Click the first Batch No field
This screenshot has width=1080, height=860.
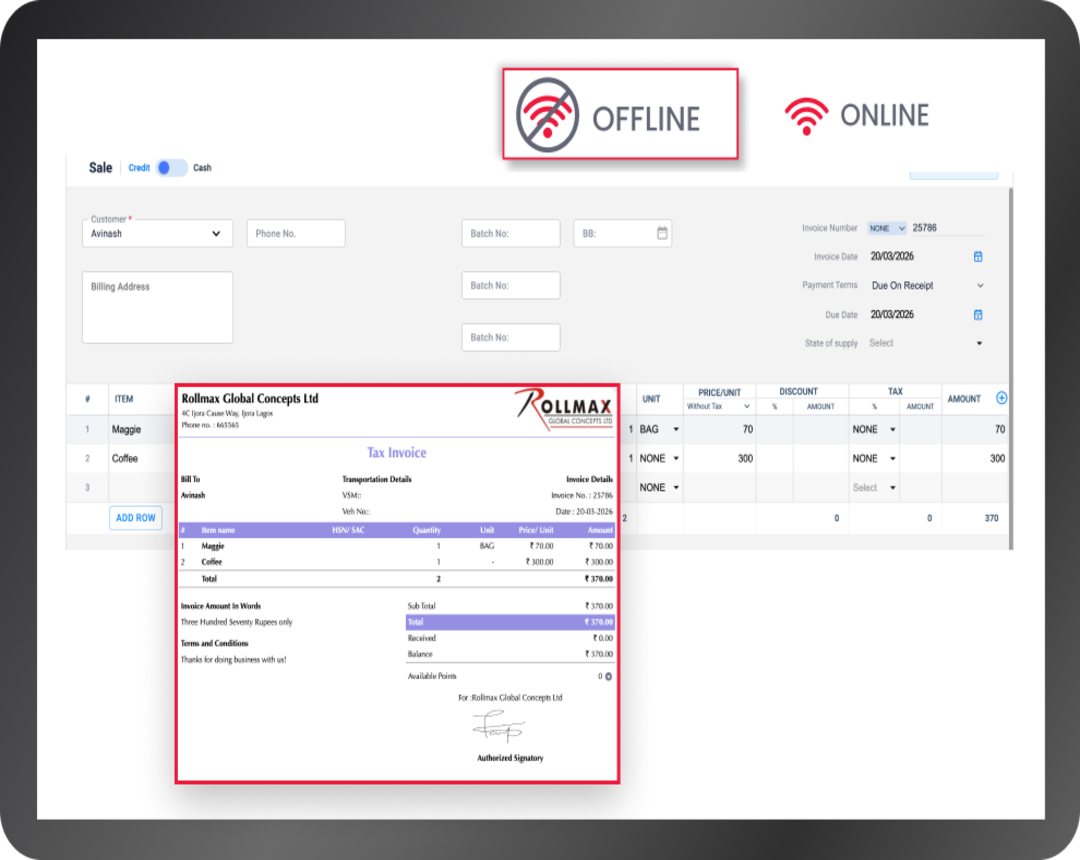tap(510, 233)
